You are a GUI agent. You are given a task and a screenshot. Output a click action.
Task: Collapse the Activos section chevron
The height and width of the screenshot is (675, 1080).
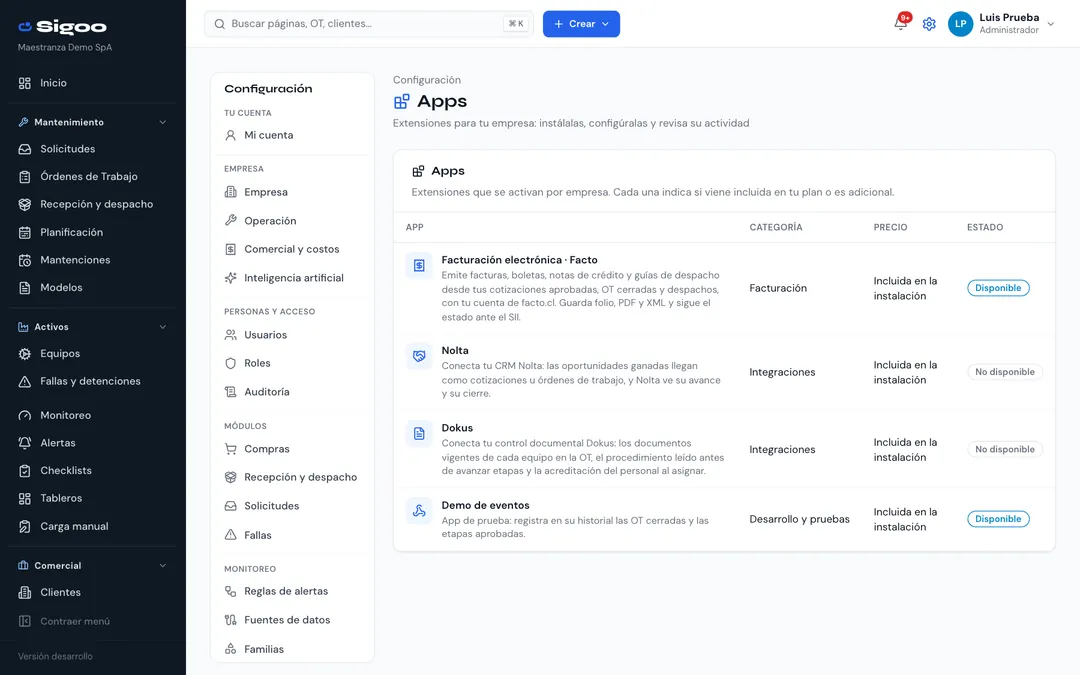pos(163,327)
